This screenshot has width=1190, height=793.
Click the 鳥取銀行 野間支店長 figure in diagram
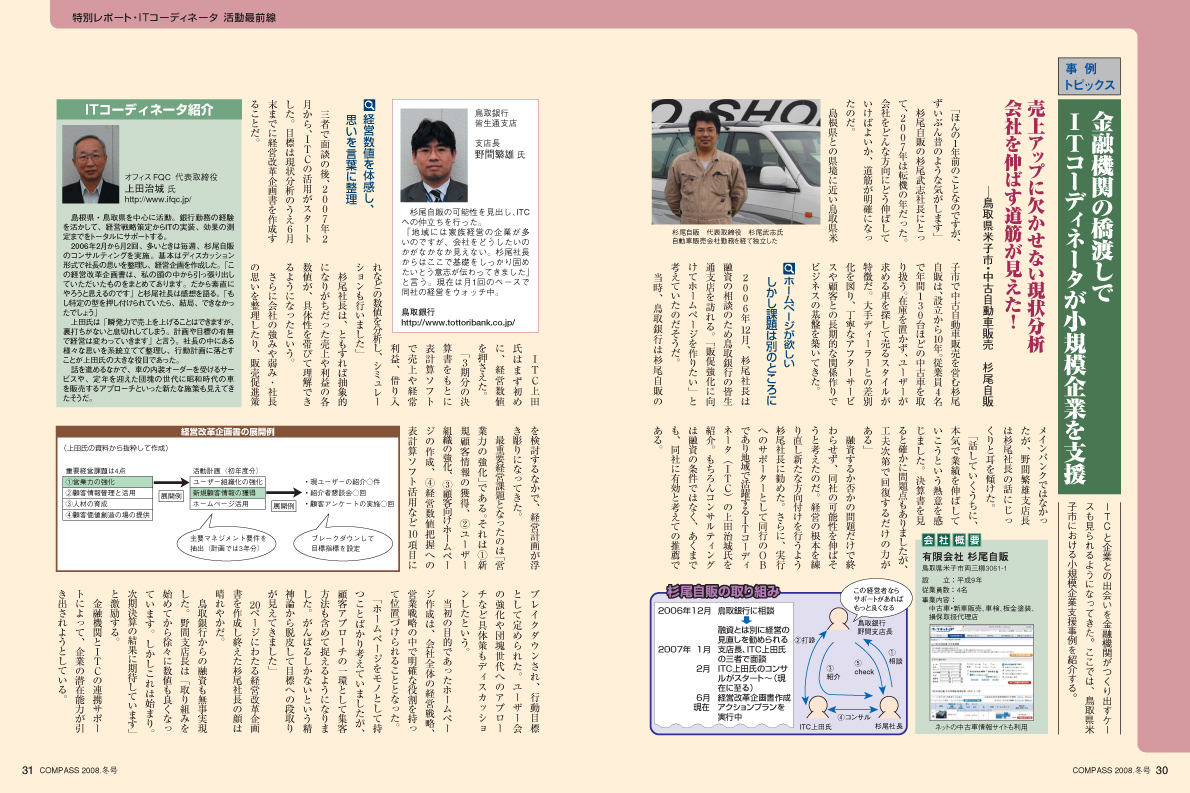click(839, 618)
